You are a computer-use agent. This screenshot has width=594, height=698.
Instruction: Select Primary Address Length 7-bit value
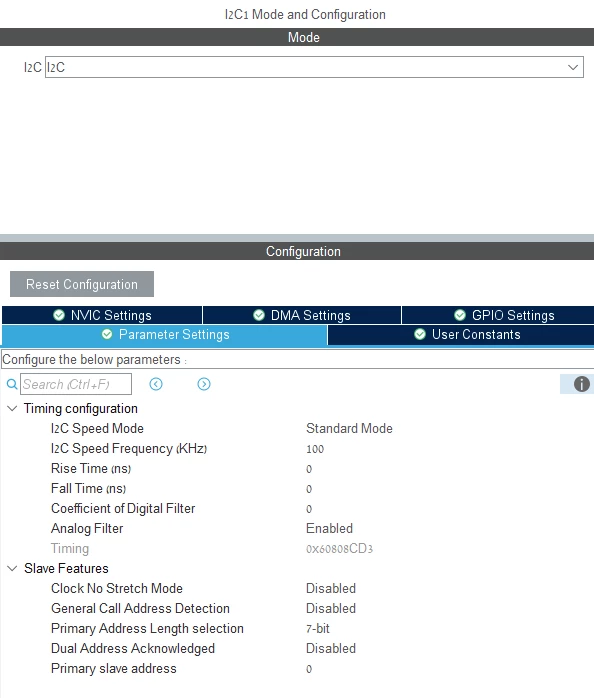click(318, 629)
